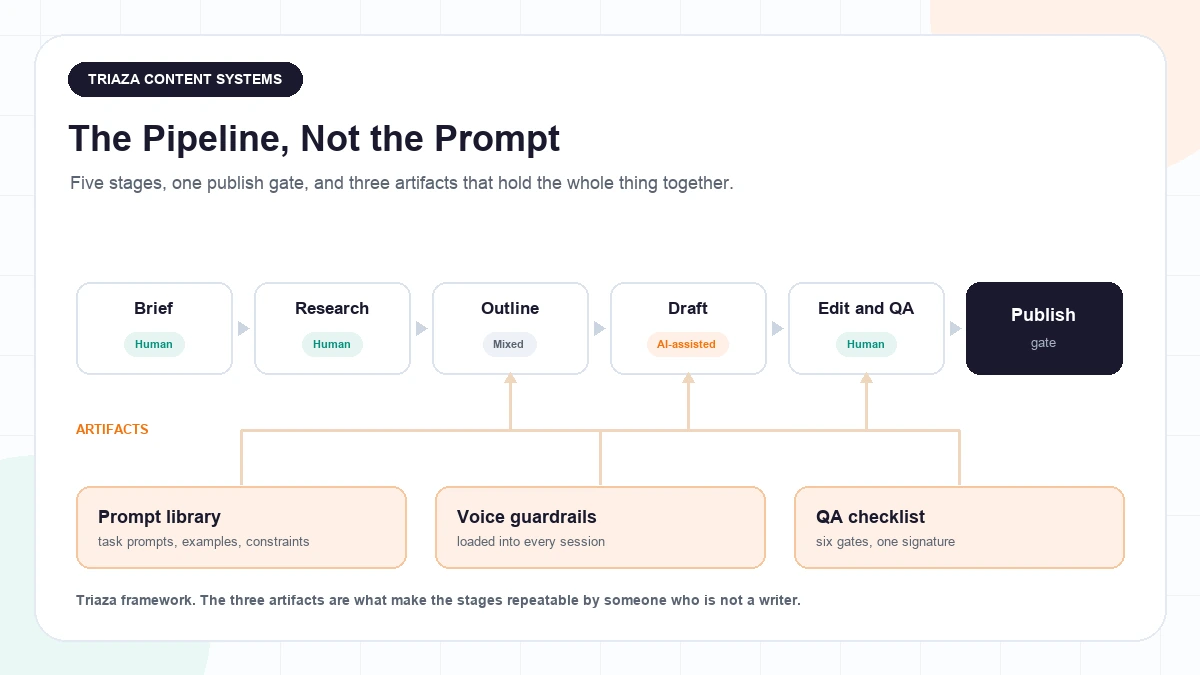Click the arrow between Draft and Edit and QA
The image size is (1200, 675).
[777, 328]
